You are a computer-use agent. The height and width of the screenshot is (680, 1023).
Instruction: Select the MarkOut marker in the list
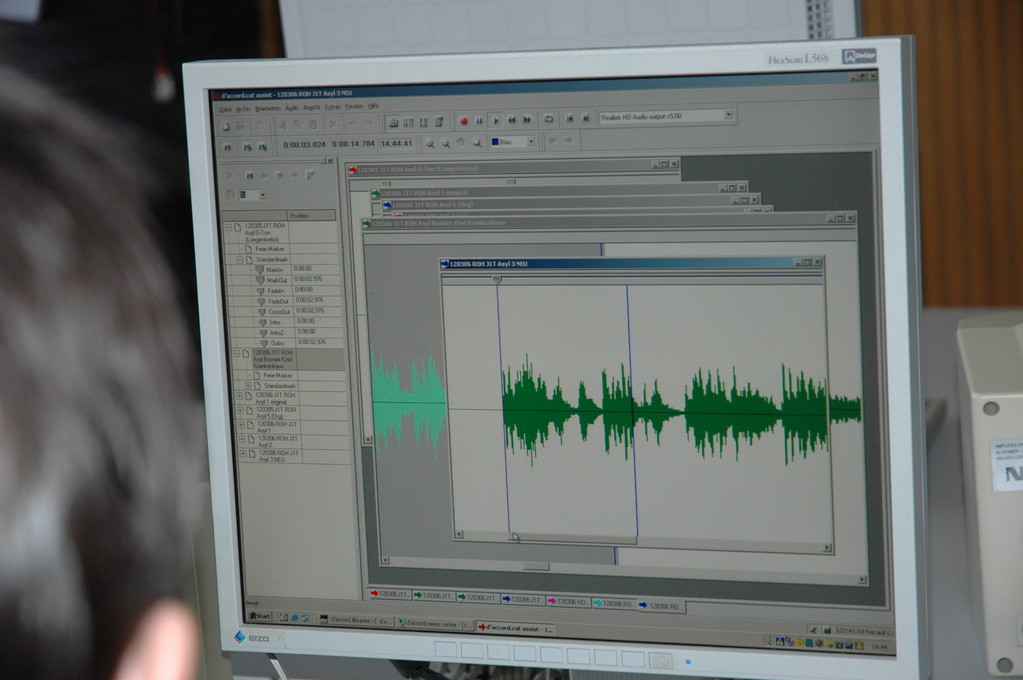[274, 280]
